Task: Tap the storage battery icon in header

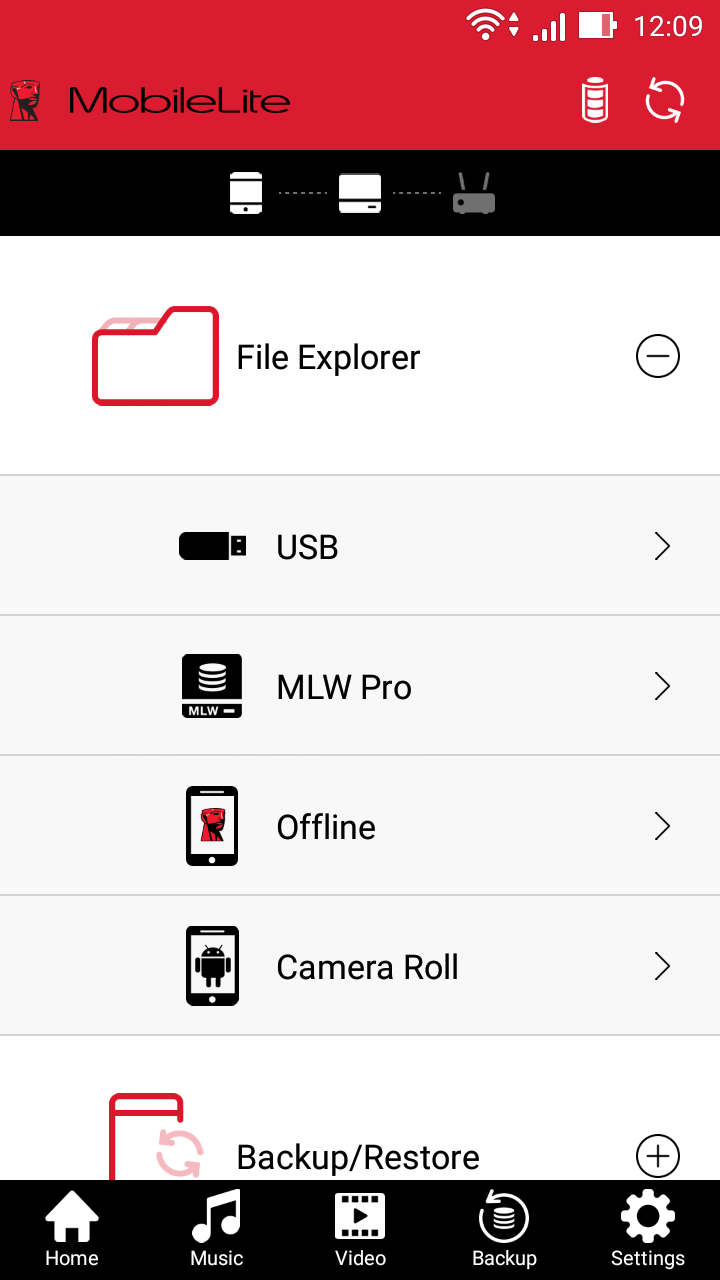Action: click(595, 100)
